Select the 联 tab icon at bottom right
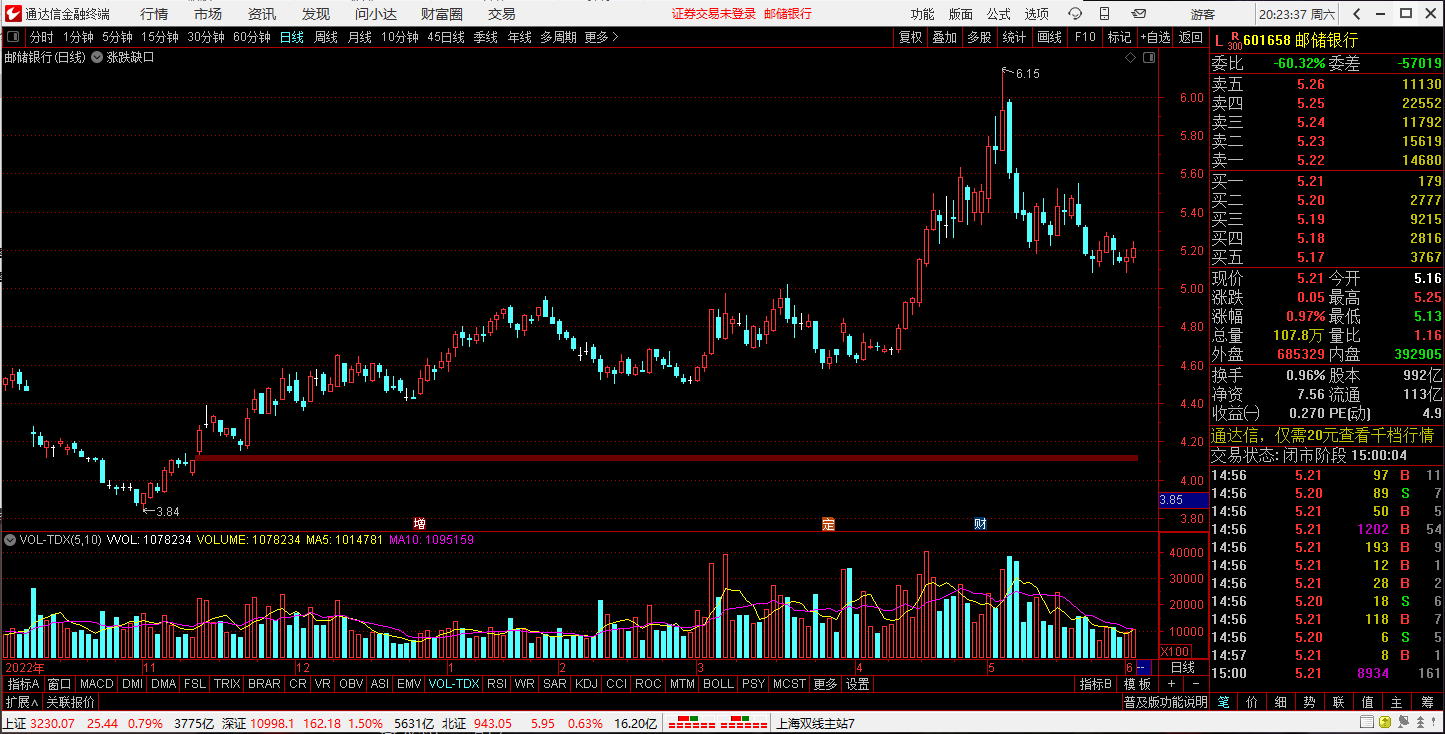 [1339, 702]
